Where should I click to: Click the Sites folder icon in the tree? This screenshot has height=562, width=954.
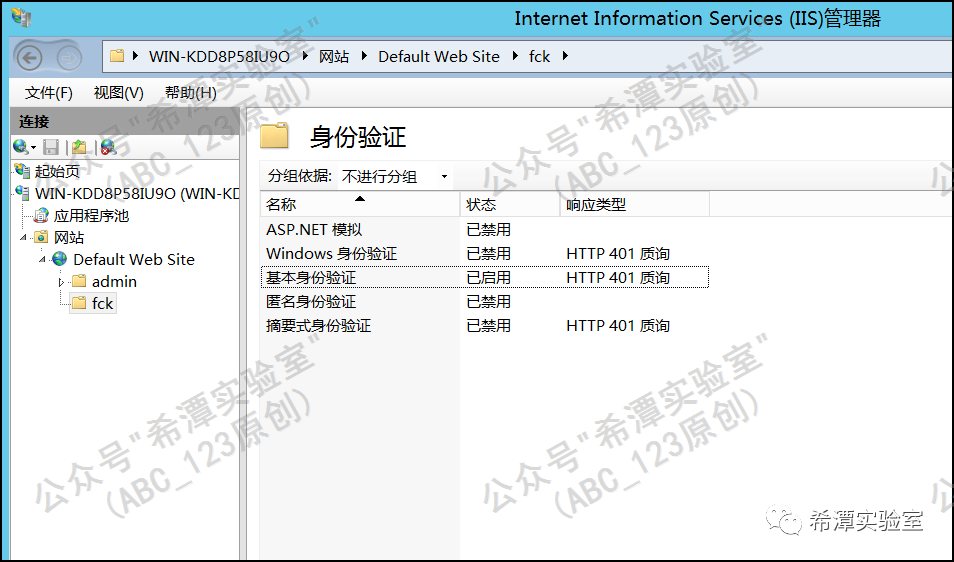41,237
